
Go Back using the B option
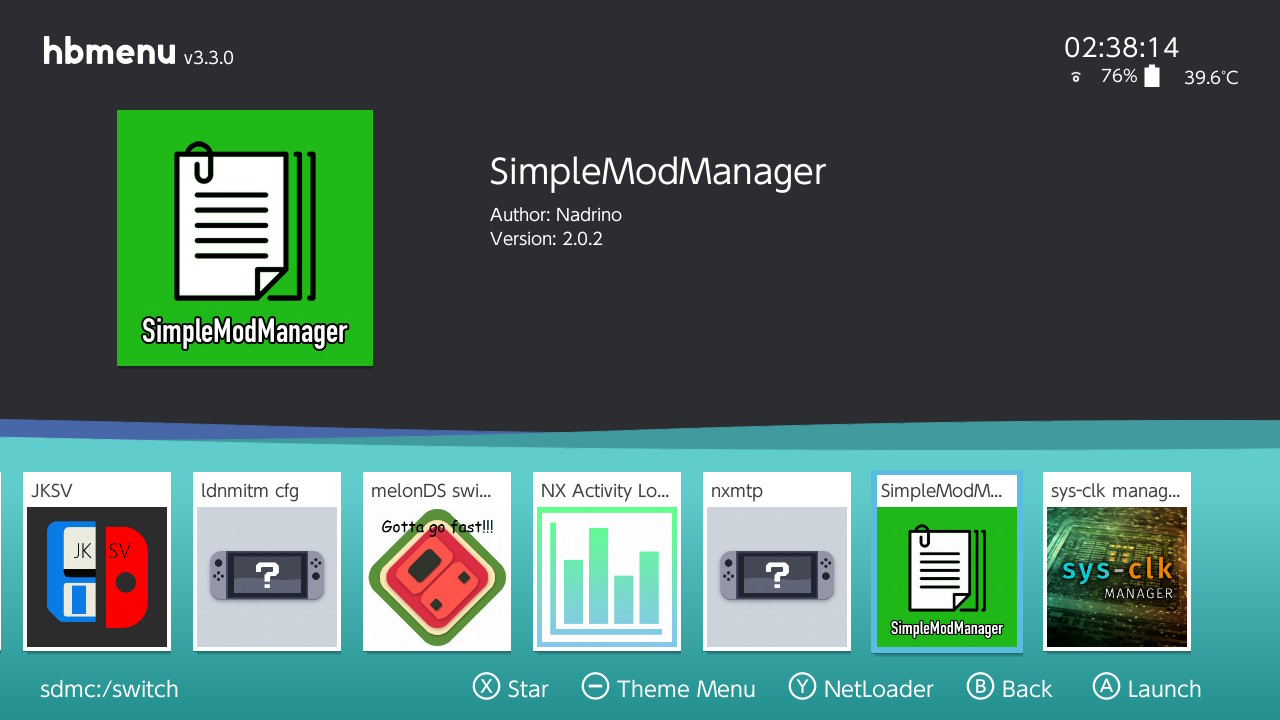pos(1011,688)
